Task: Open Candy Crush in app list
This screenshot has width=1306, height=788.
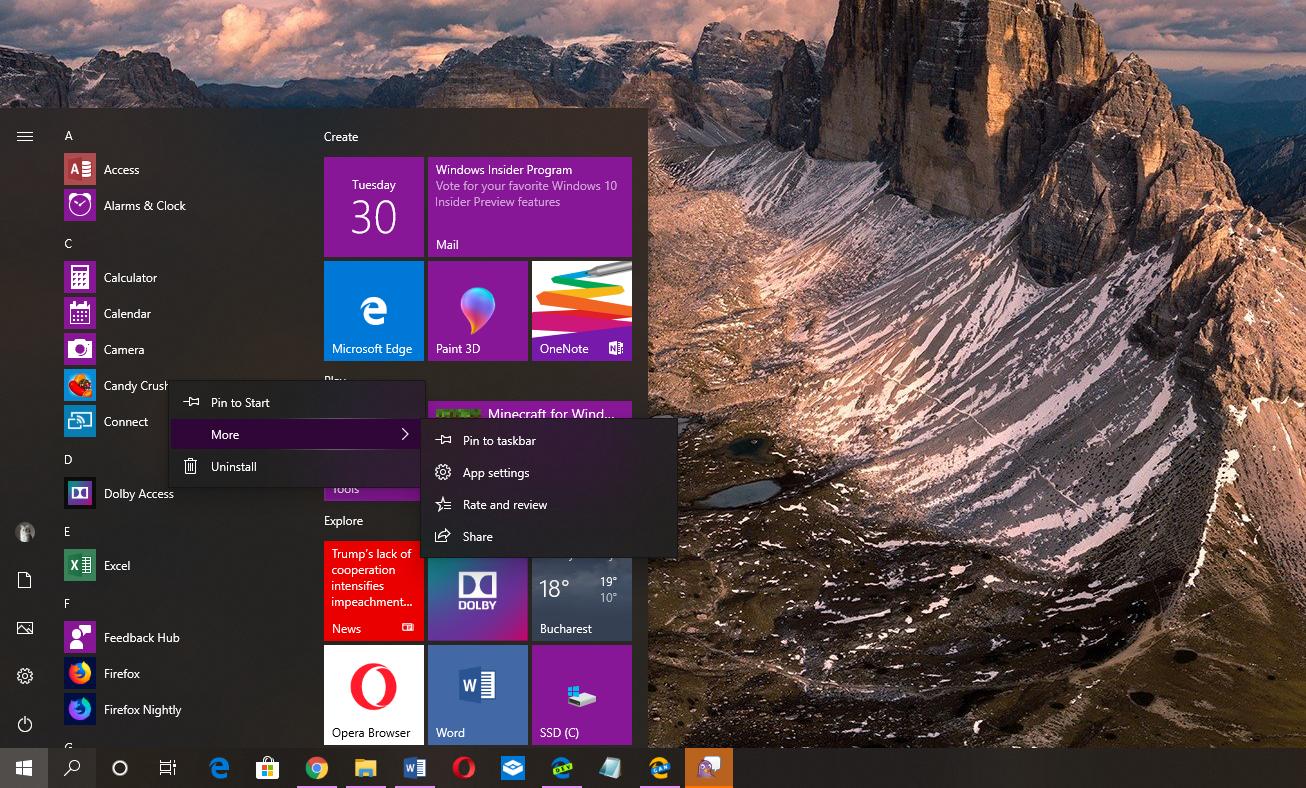Action: (x=116, y=386)
